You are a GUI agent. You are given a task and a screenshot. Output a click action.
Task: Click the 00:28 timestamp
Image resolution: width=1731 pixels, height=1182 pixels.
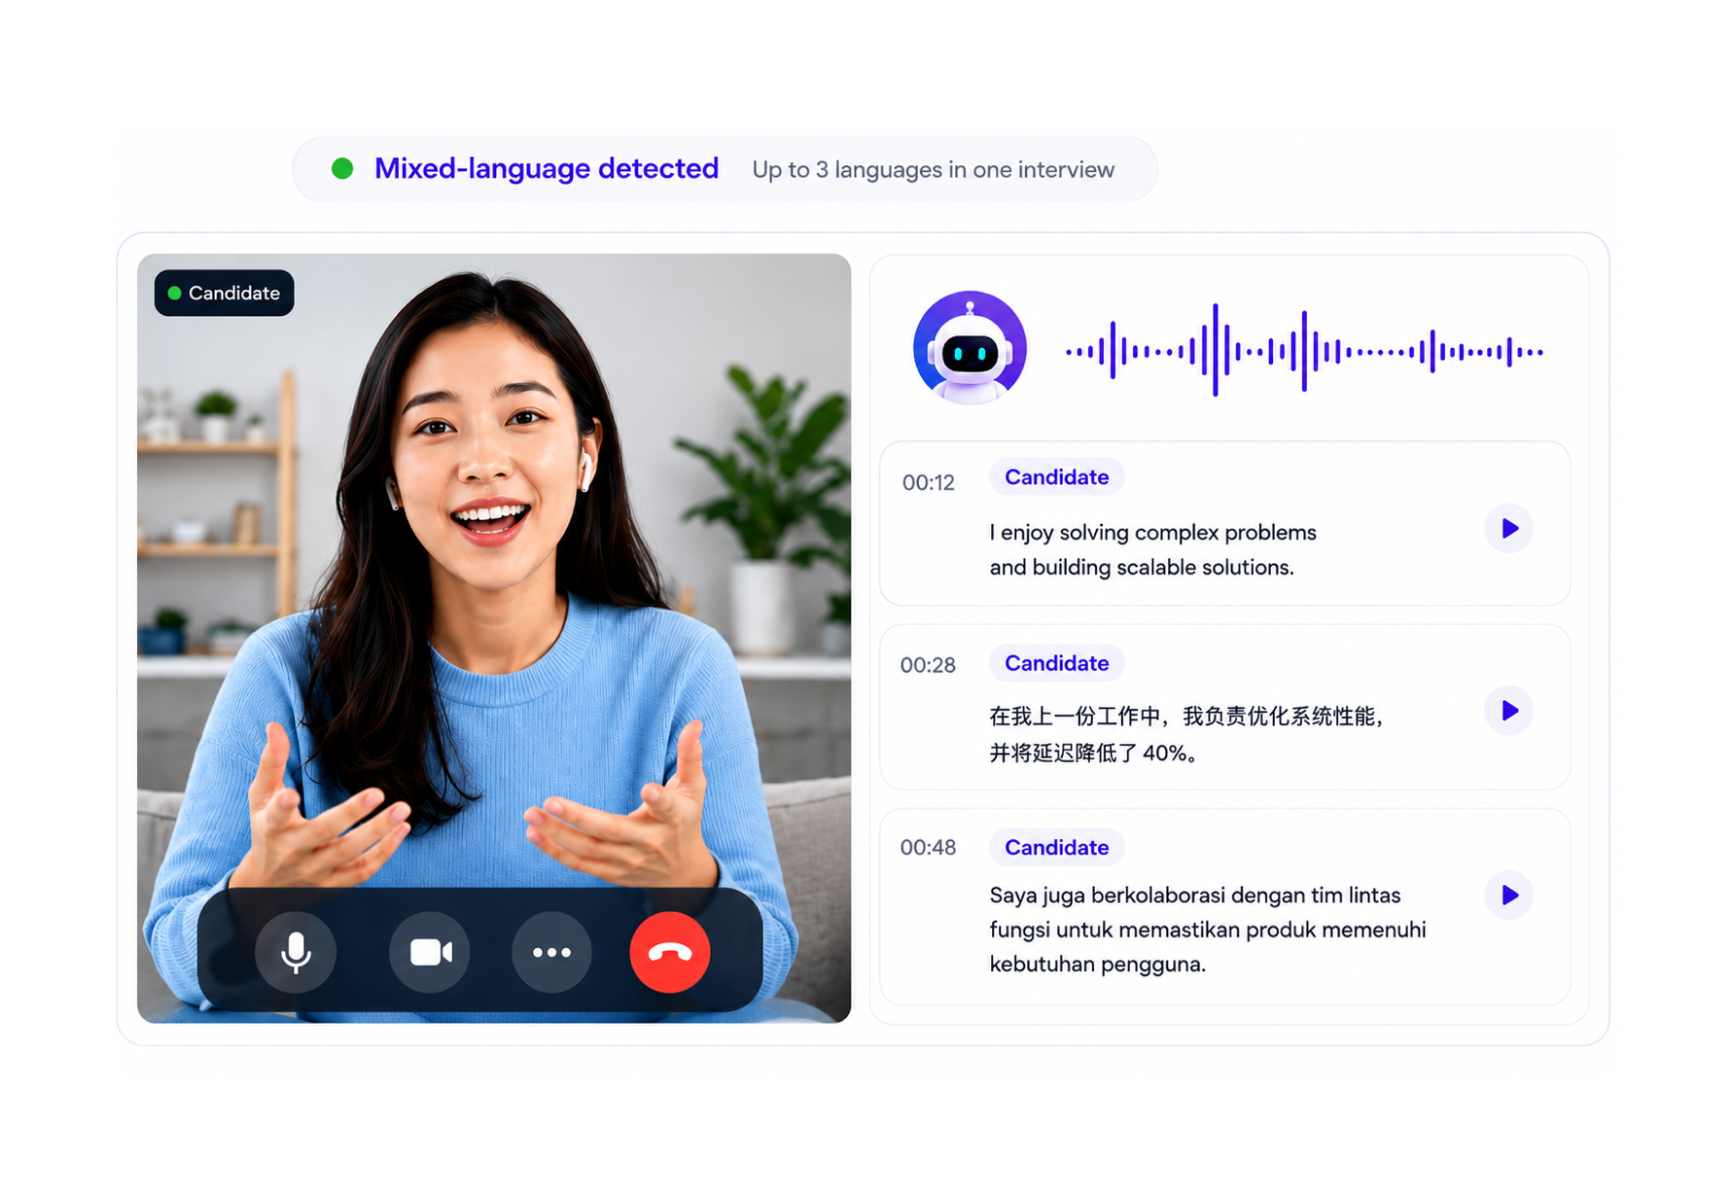(x=928, y=665)
